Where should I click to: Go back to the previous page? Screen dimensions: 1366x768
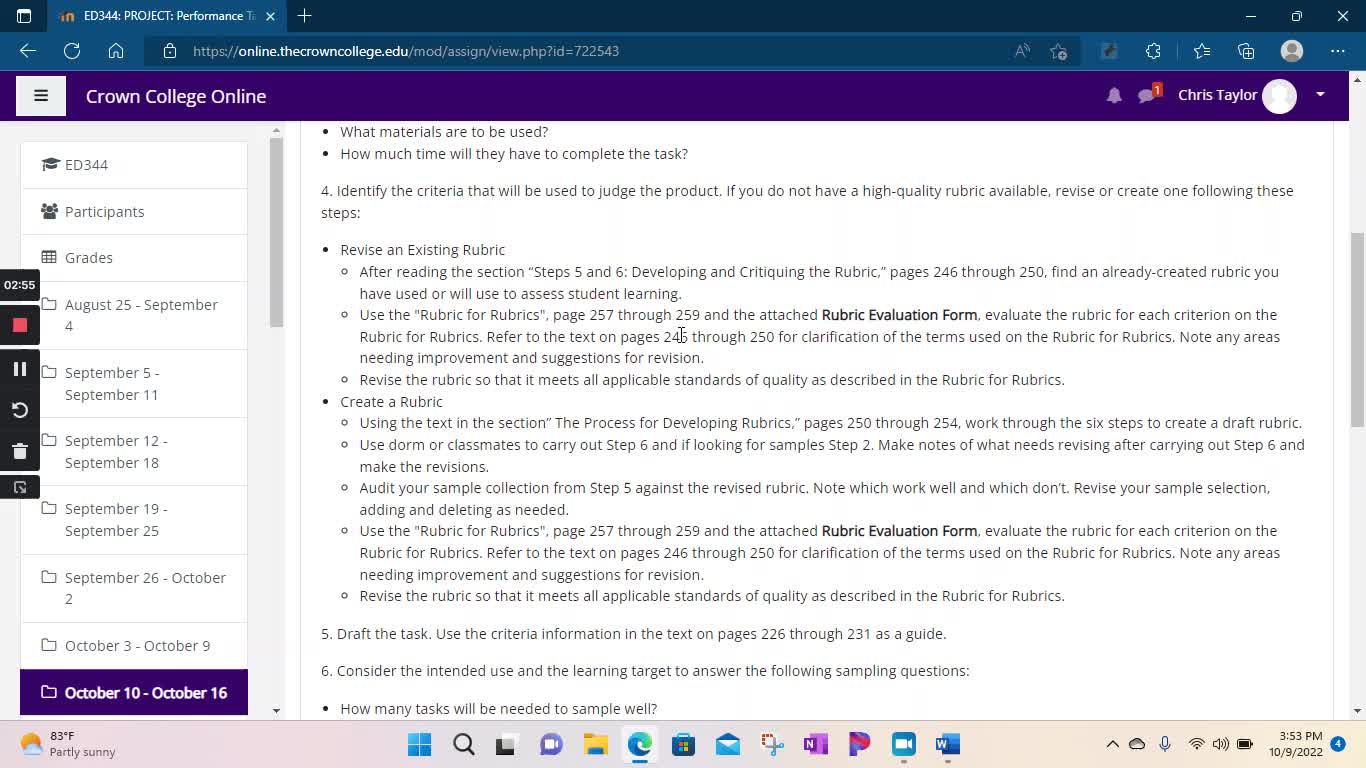28,51
